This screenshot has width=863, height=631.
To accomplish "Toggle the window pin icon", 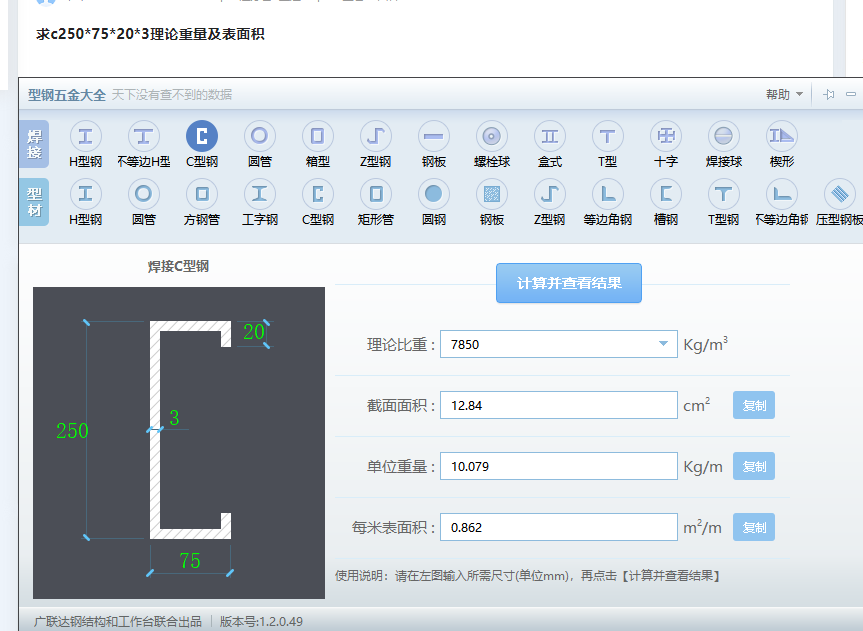I will click(828, 93).
